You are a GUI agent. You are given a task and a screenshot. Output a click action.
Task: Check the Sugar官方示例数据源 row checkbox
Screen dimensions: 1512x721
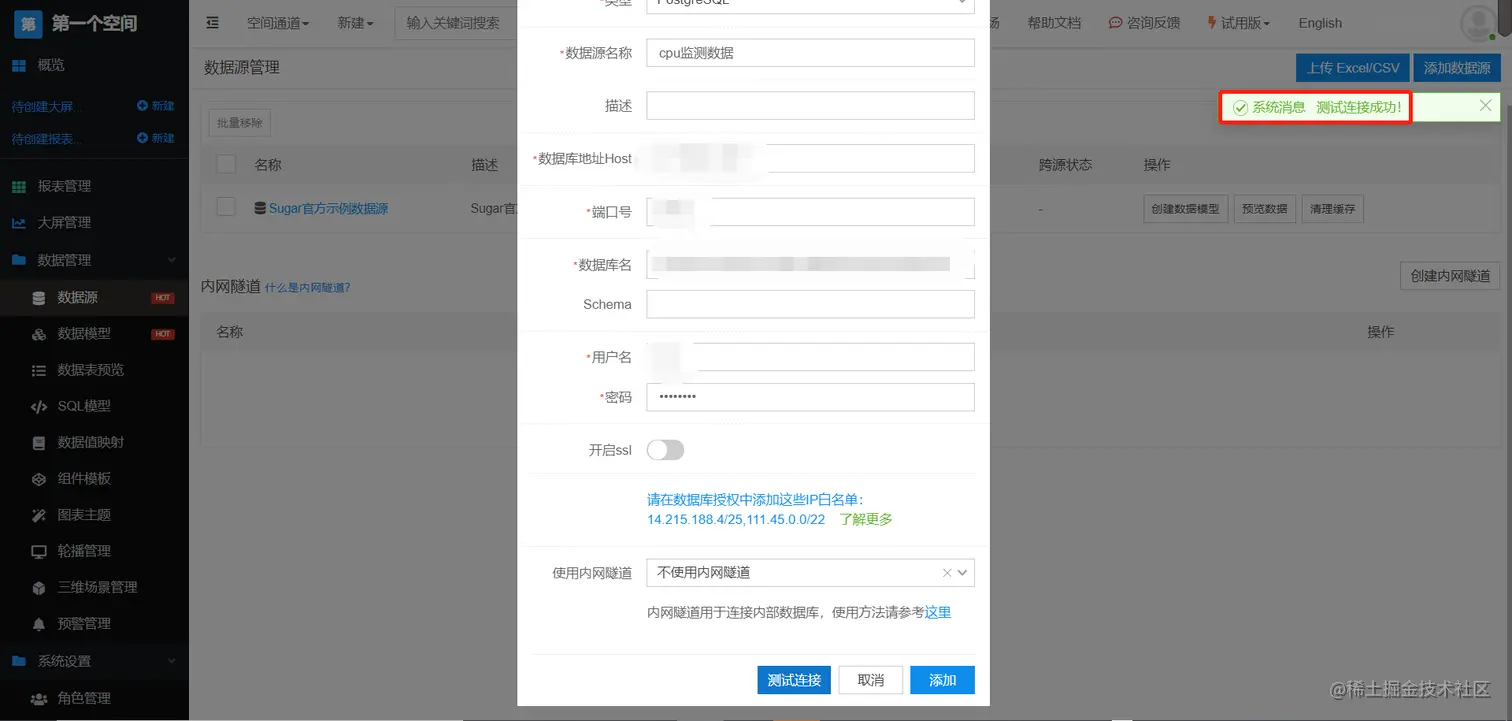pos(225,208)
